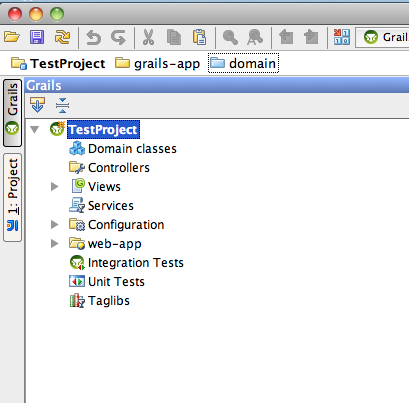Click the Make Project binary icon
The image size is (409, 403).
pyautogui.click(x=342, y=37)
